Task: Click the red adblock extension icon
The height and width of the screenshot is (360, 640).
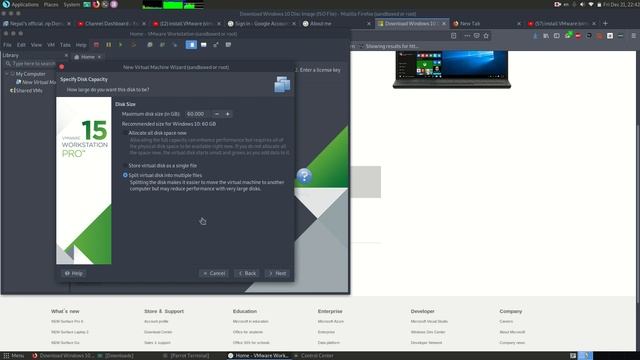Action: click(578, 36)
